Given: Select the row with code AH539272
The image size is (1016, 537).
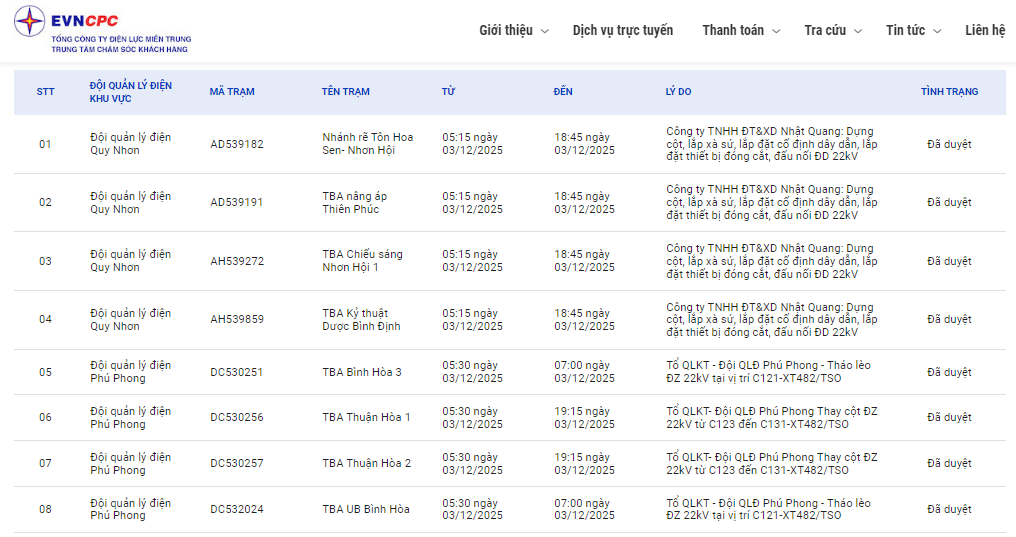Looking at the screenshot, I should point(237,261).
